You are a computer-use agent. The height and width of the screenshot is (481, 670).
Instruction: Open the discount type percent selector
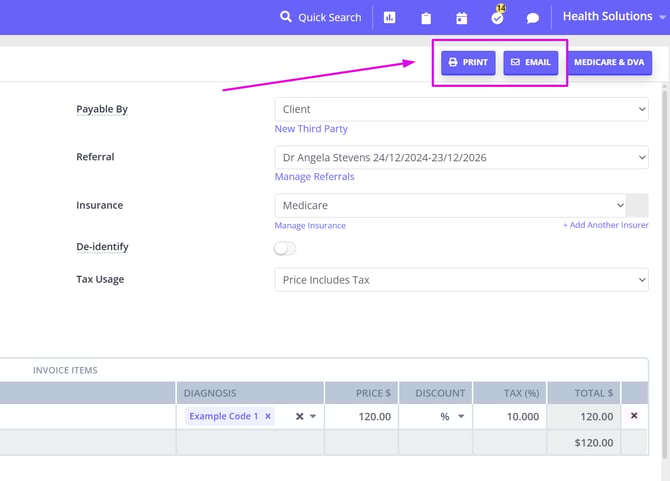449,417
